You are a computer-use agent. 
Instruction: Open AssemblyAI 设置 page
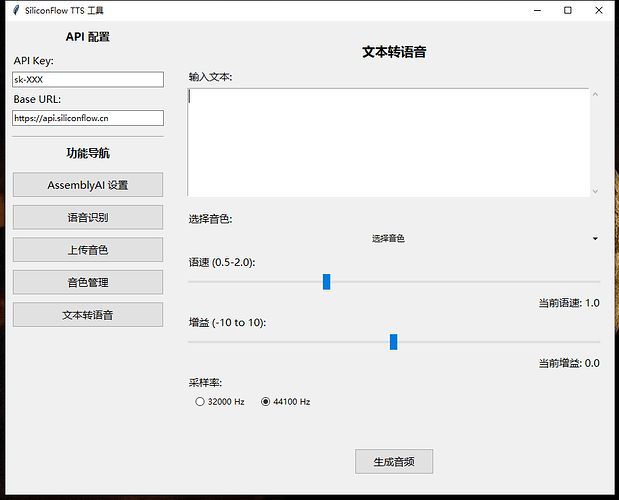(88, 184)
